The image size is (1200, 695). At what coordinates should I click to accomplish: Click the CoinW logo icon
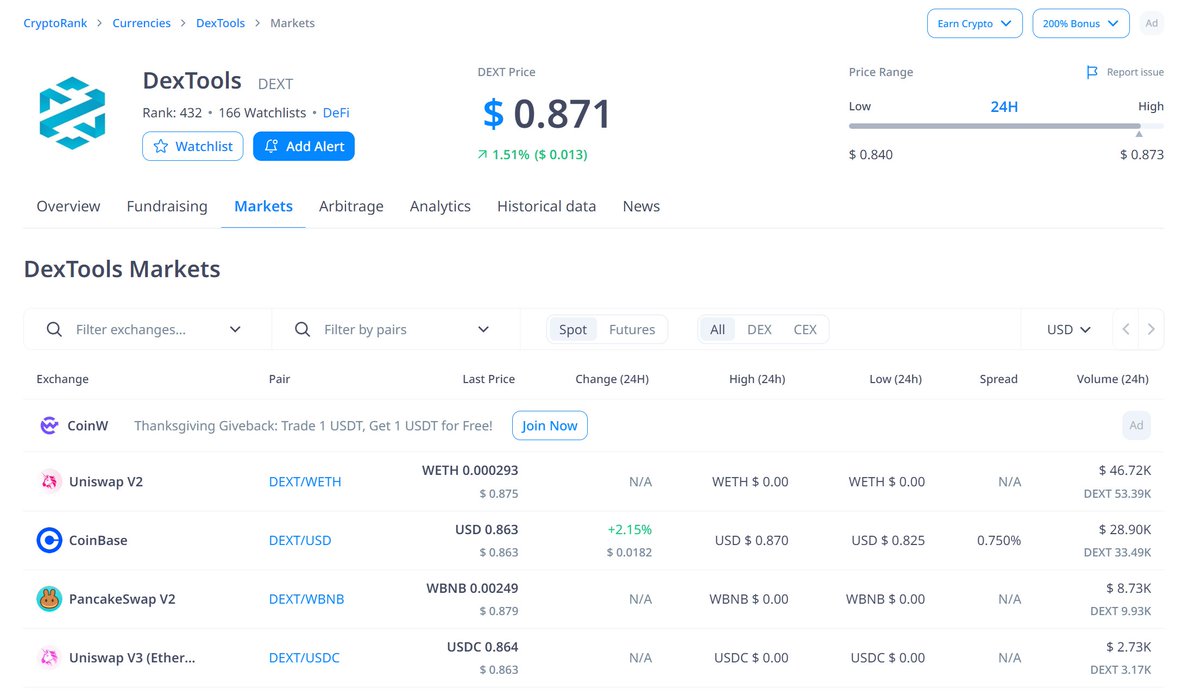coord(49,425)
